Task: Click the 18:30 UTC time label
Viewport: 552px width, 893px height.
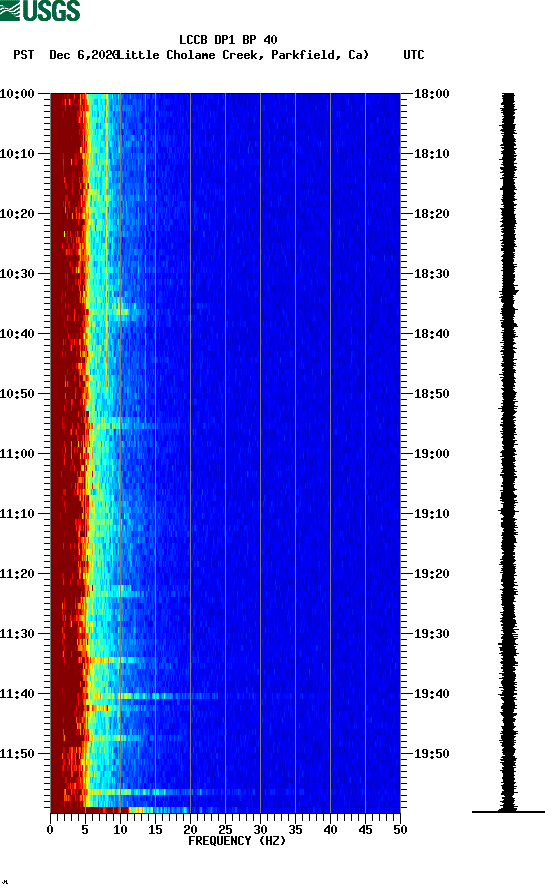Action: coord(432,273)
